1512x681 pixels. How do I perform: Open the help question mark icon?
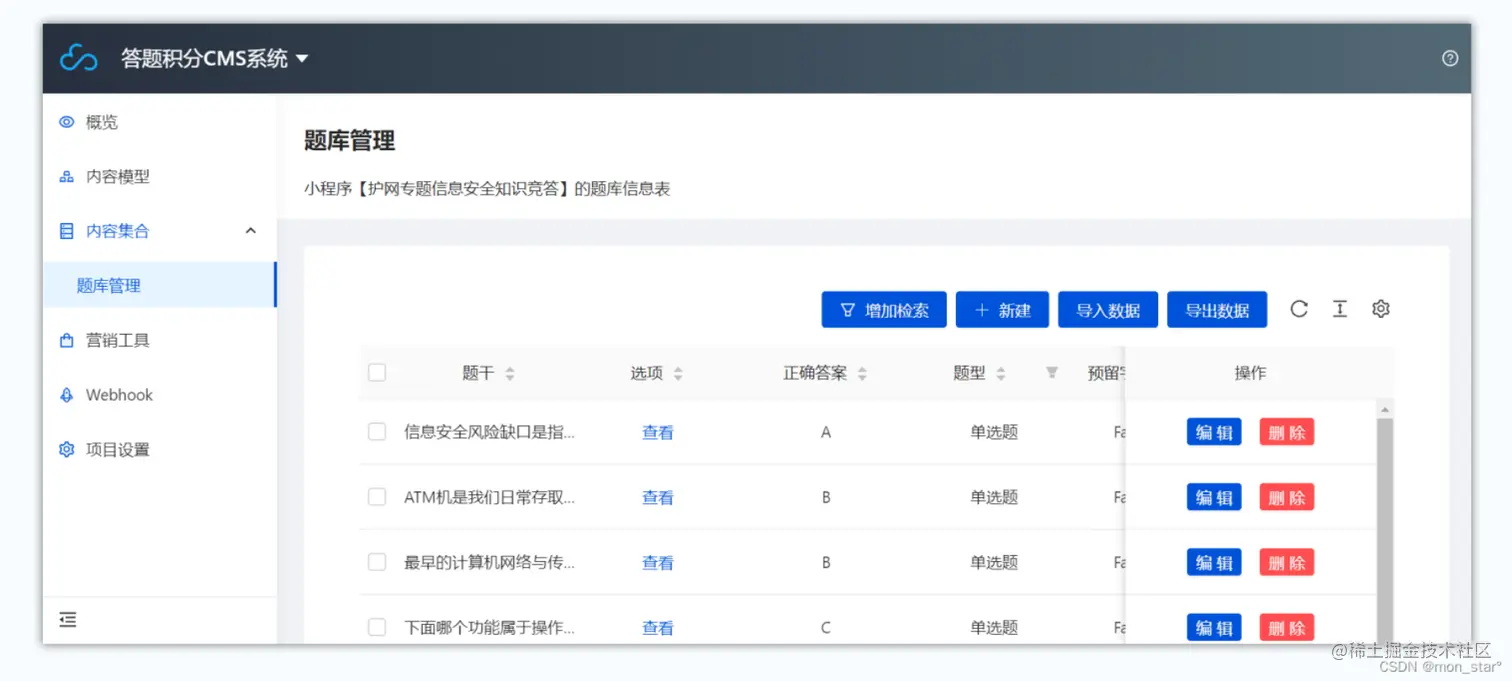pos(1450,58)
